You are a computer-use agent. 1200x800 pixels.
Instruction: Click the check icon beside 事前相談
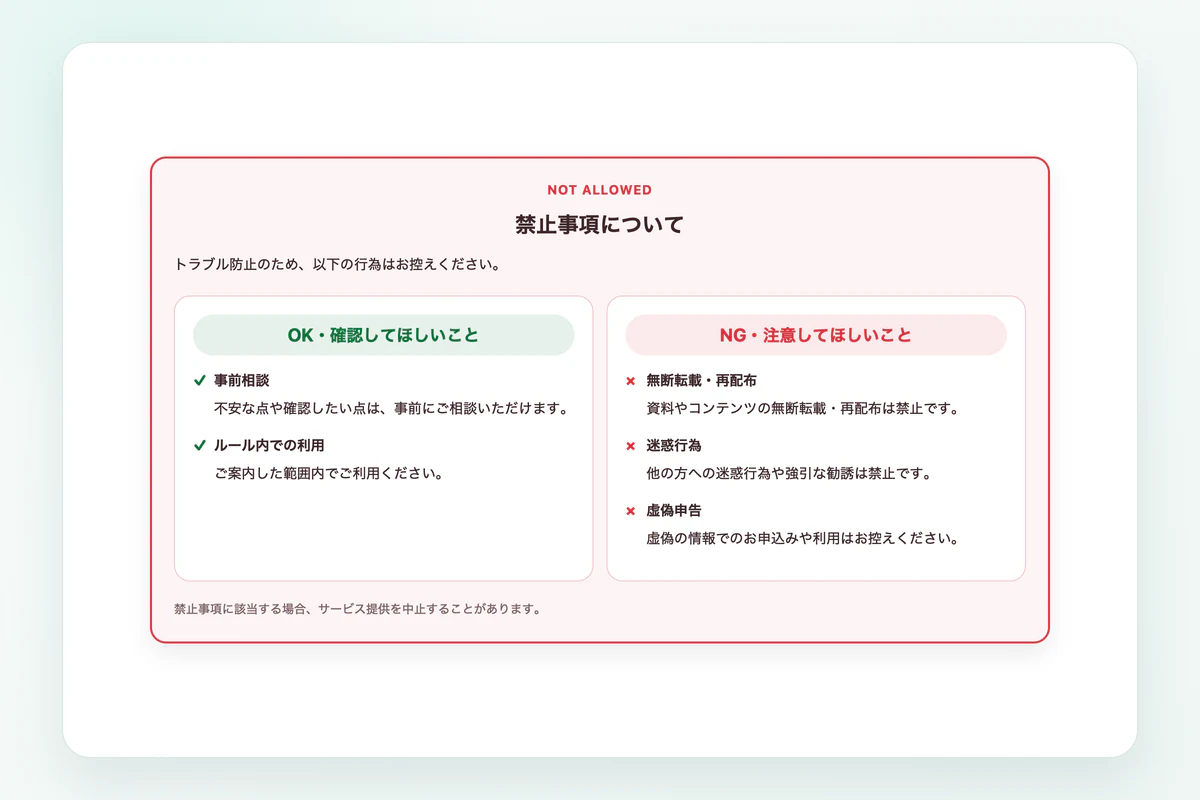200,381
